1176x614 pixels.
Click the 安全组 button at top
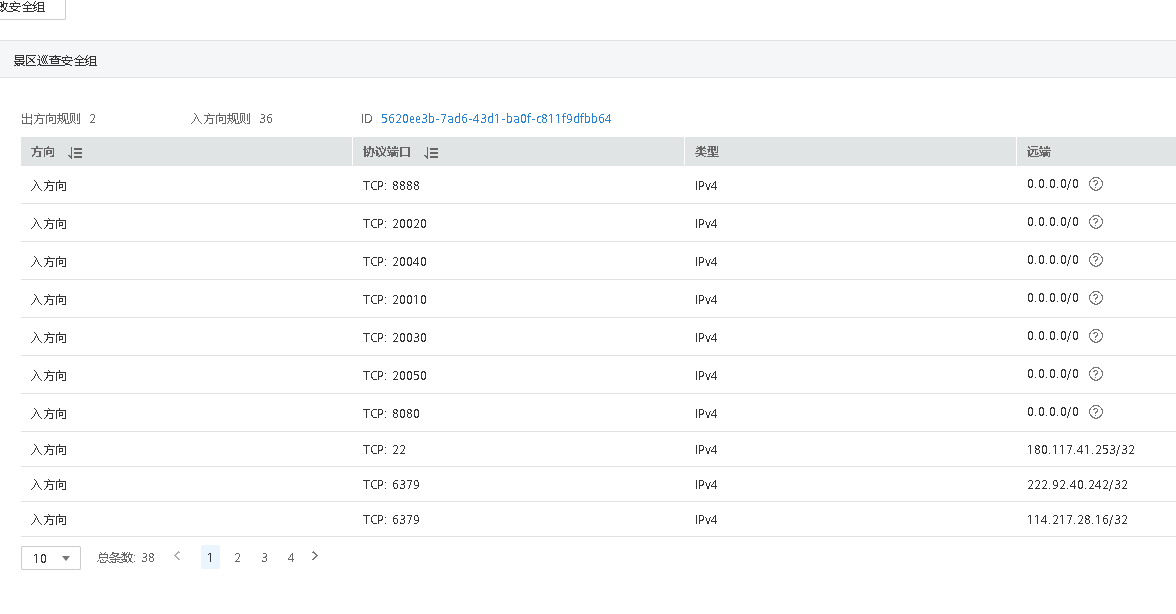30,8
